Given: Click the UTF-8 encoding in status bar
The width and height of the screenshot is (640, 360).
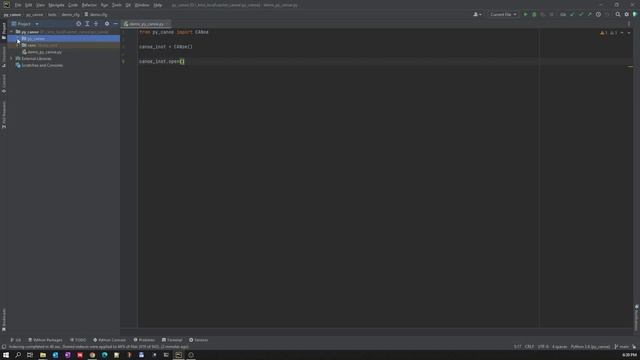Looking at the screenshot, I should [x=543, y=347].
